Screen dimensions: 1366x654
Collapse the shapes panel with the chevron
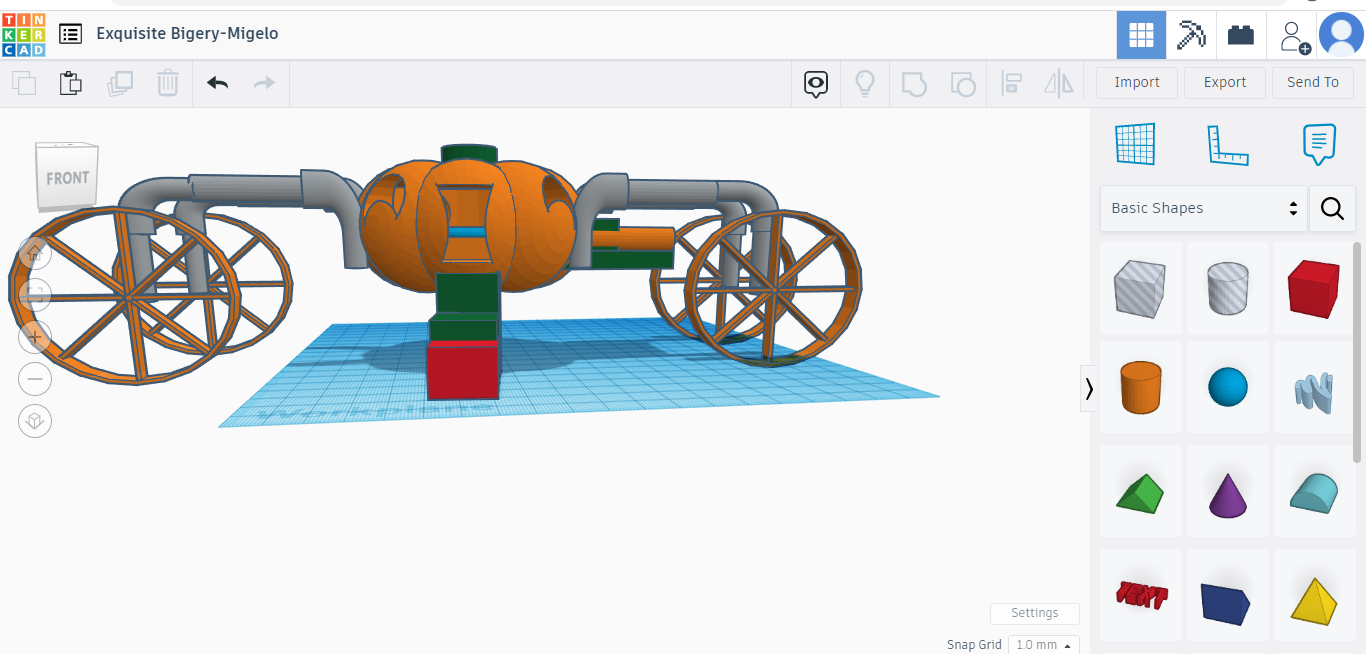[x=1088, y=388]
